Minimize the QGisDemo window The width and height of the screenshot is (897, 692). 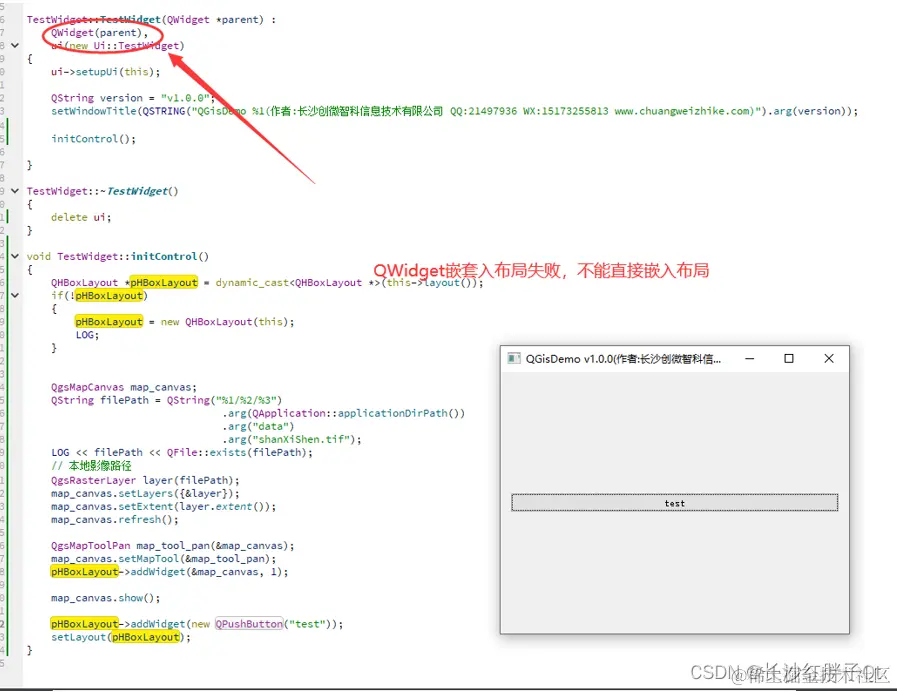coord(749,359)
